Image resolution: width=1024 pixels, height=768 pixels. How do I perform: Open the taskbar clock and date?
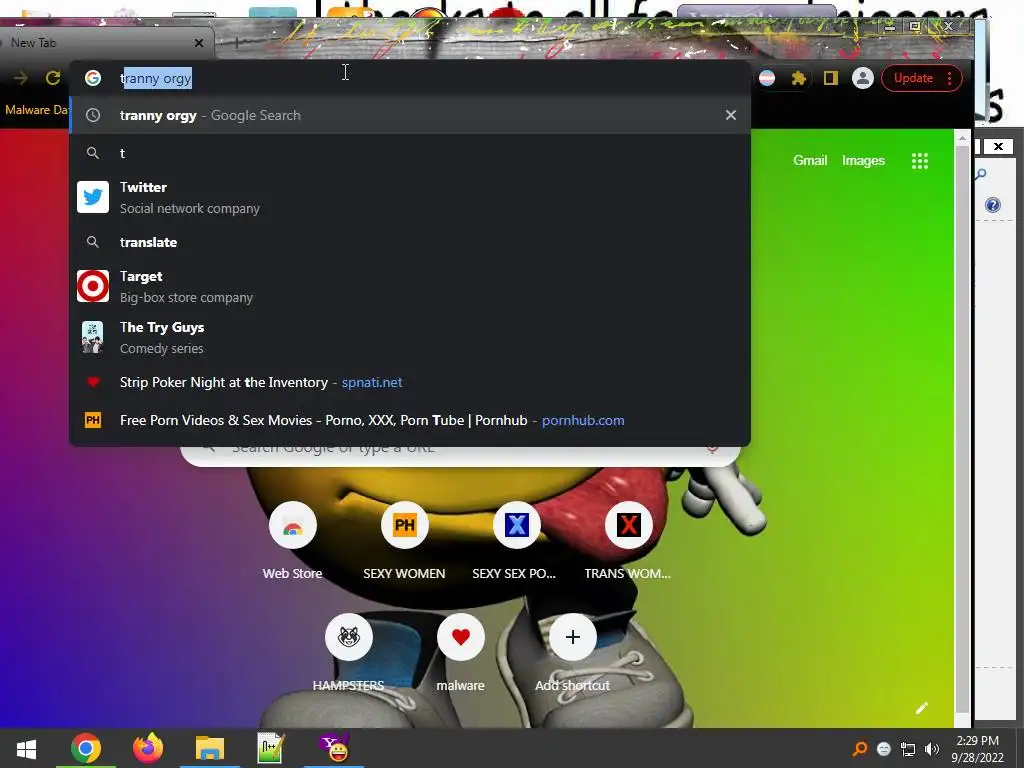(977, 749)
